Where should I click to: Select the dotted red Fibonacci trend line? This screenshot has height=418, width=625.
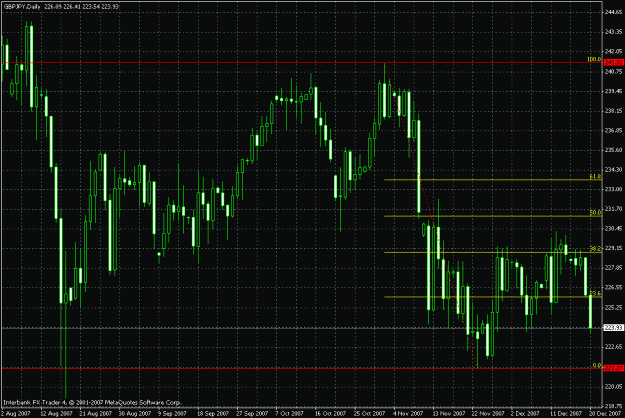[x=431, y=215]
